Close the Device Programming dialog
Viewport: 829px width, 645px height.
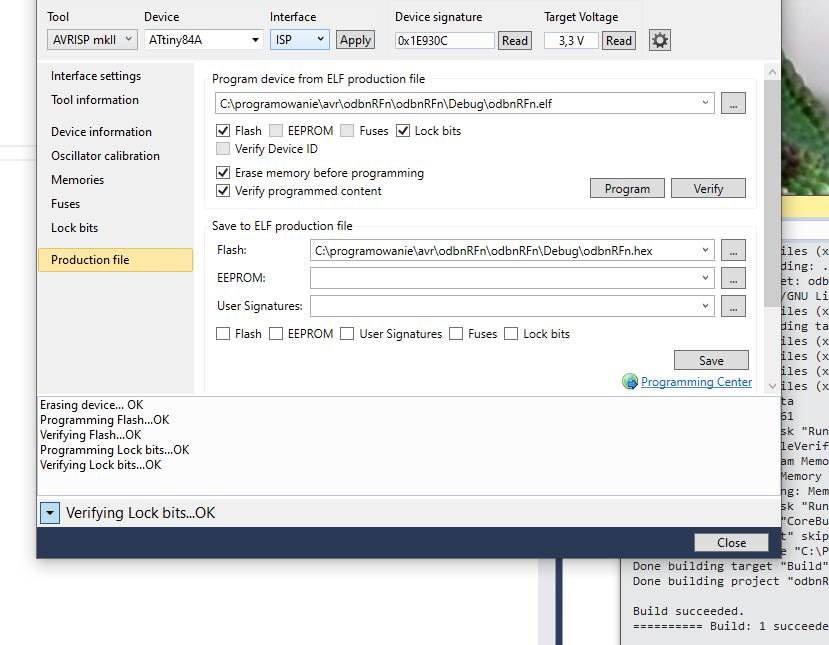click(731, 542)
